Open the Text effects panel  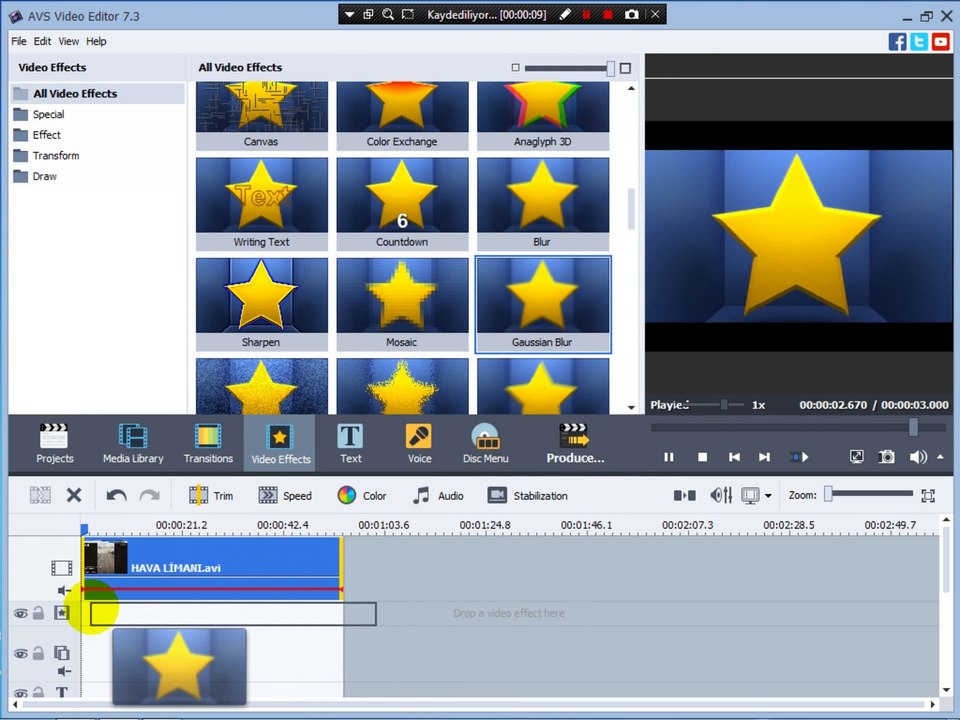pos(351,443)
